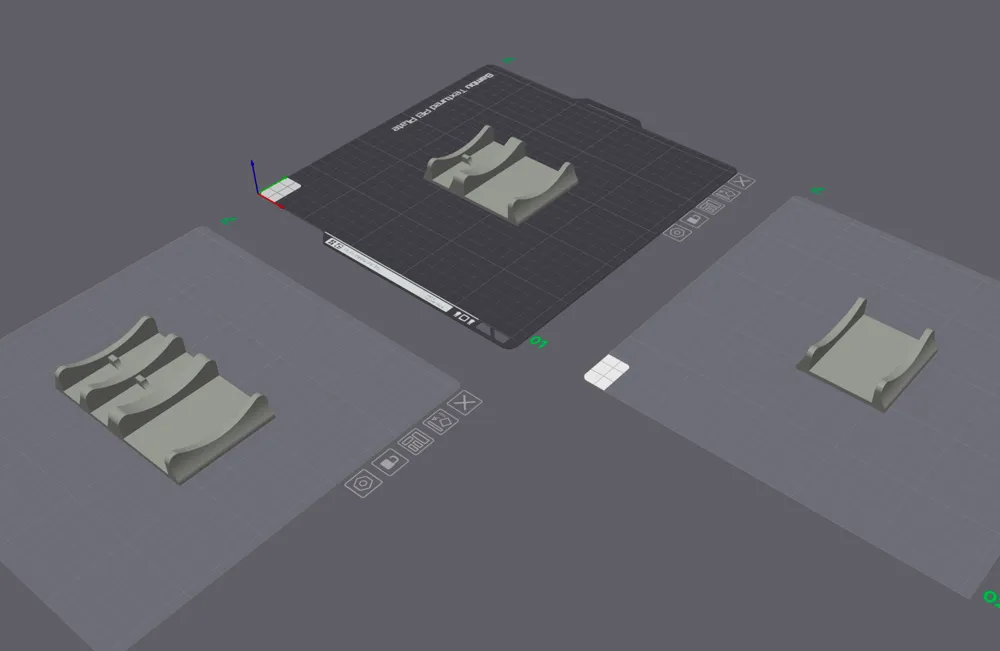The image size is (1000, 651).
Task: Auto-orient objects on the front-left plate
Action: point(440,422)
